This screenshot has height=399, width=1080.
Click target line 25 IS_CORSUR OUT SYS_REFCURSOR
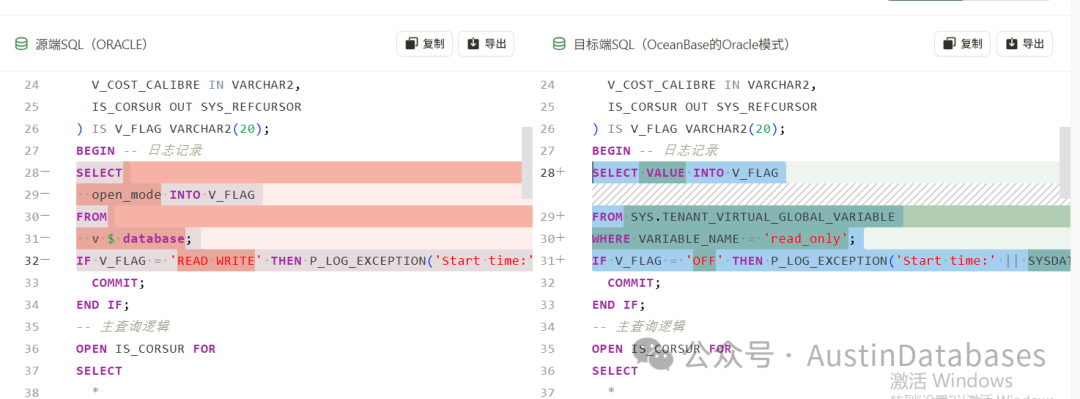click(712, 107)
